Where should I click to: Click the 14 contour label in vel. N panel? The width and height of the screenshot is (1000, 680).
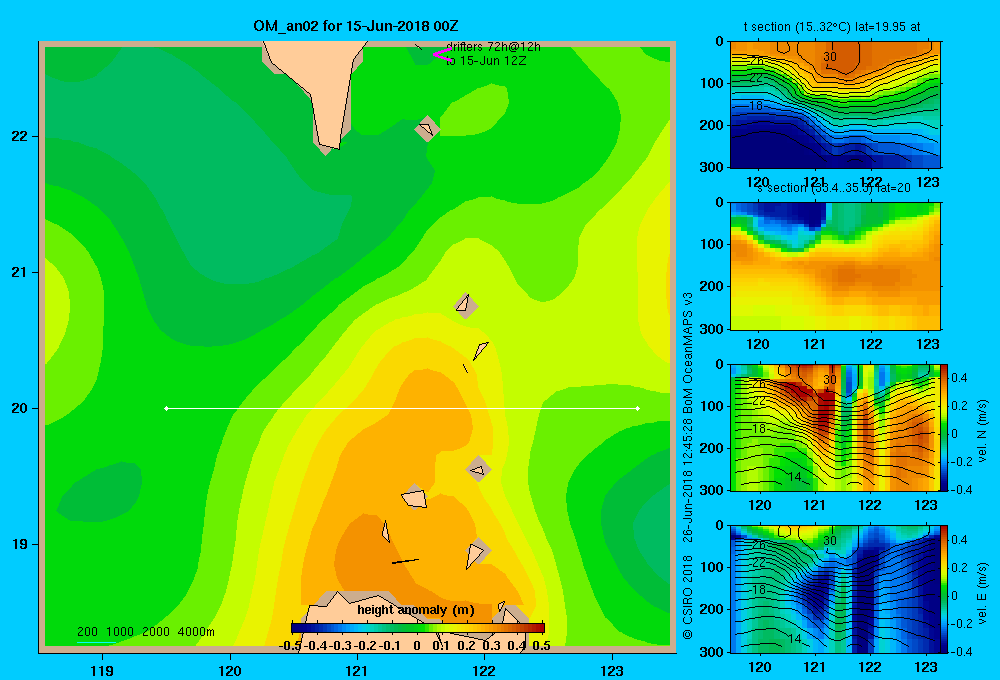(794, 477)
